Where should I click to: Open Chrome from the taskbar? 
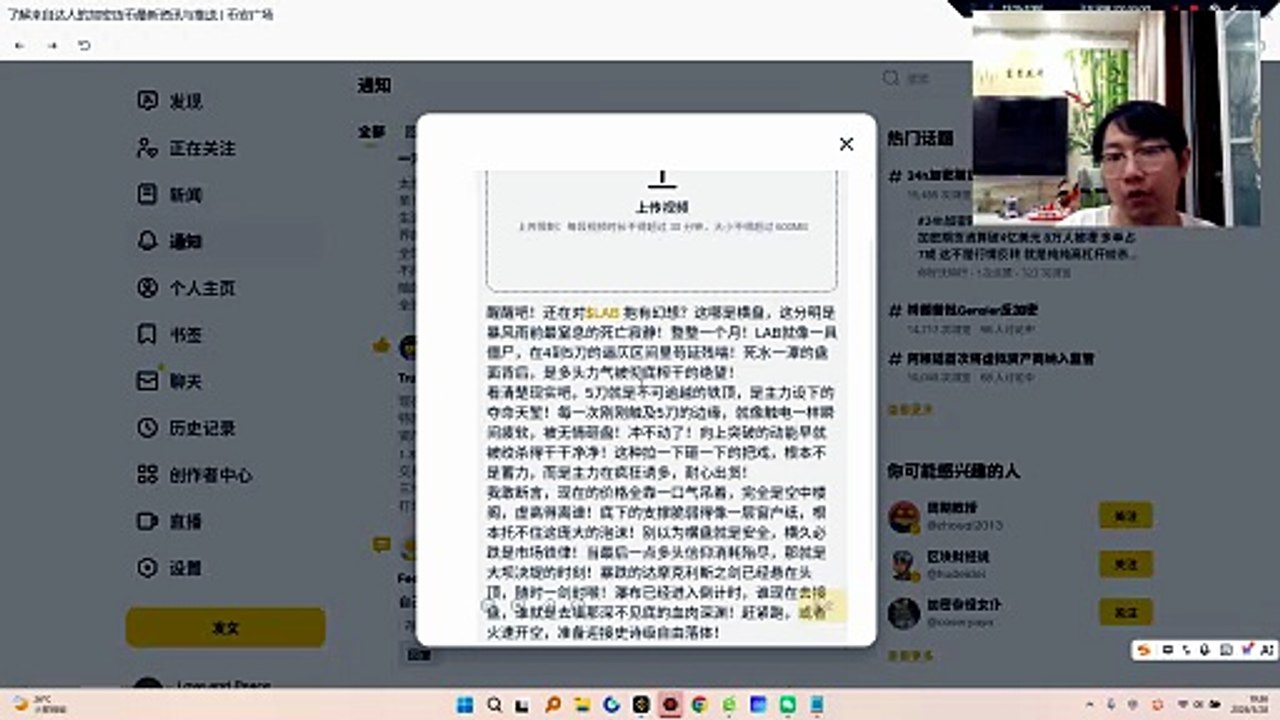[x=699, y=704]
